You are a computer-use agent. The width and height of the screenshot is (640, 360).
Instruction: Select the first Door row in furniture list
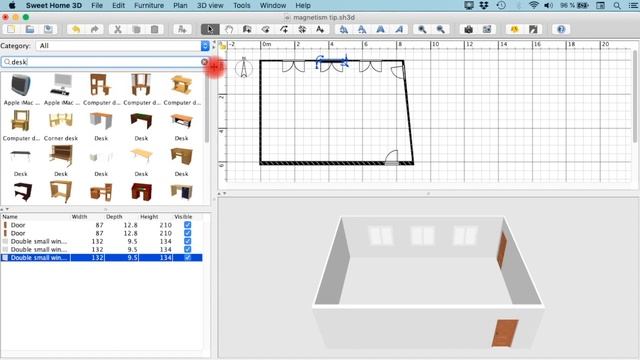pos(101,225)
